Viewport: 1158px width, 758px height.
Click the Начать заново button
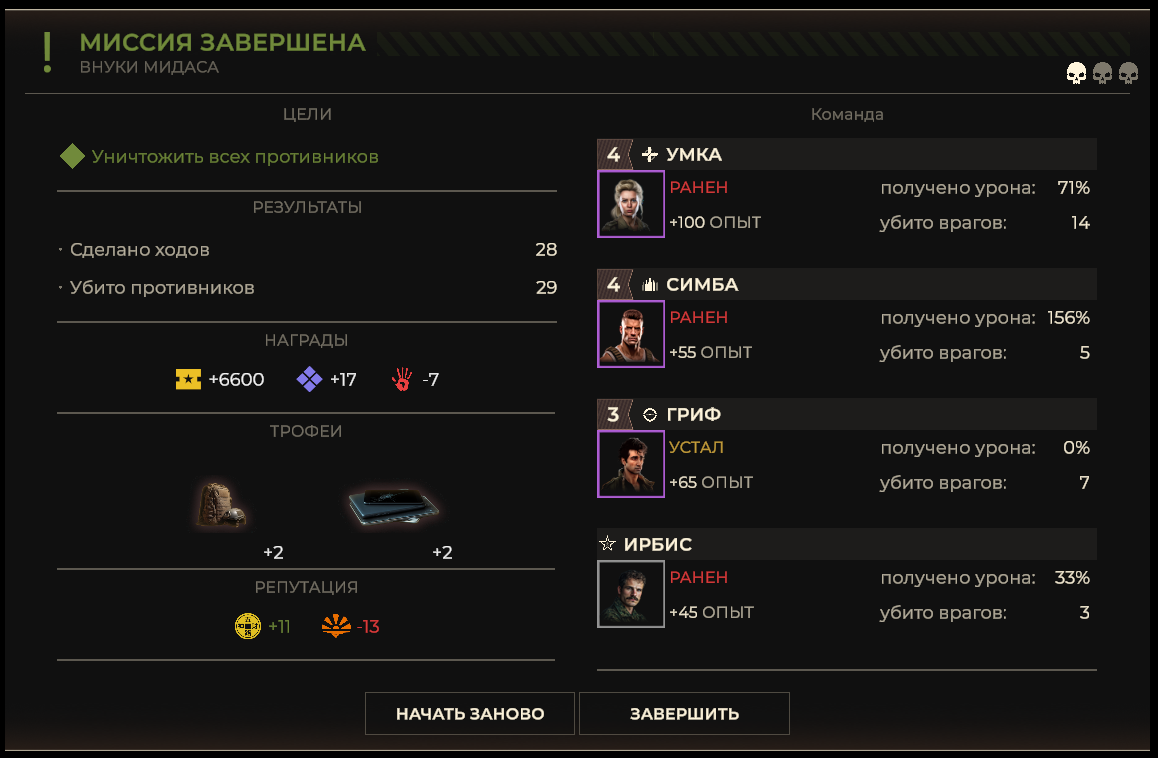pos(470,714)
